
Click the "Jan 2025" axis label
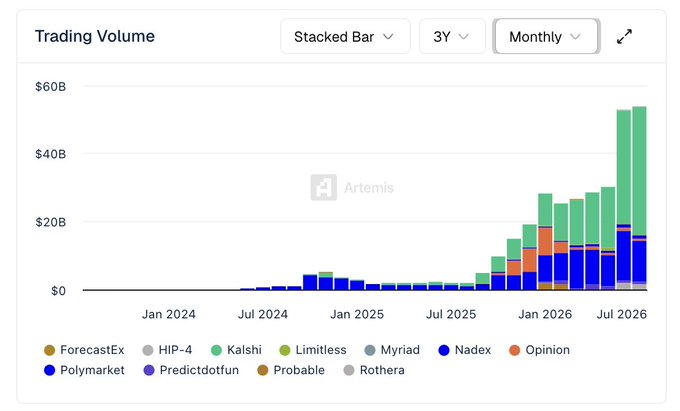click(x=357, y=314)
